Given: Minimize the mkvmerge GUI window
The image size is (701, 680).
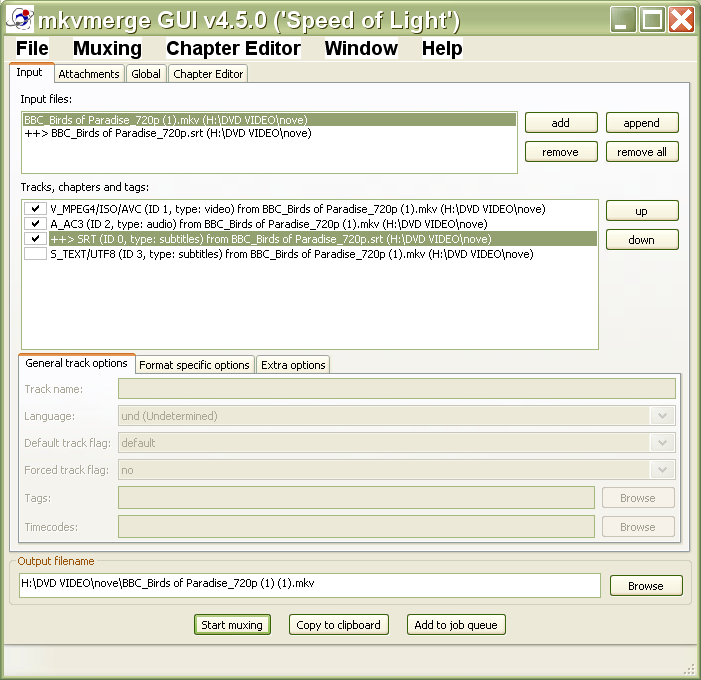Looking at the screenshot, I should click(x=623, y=20).
